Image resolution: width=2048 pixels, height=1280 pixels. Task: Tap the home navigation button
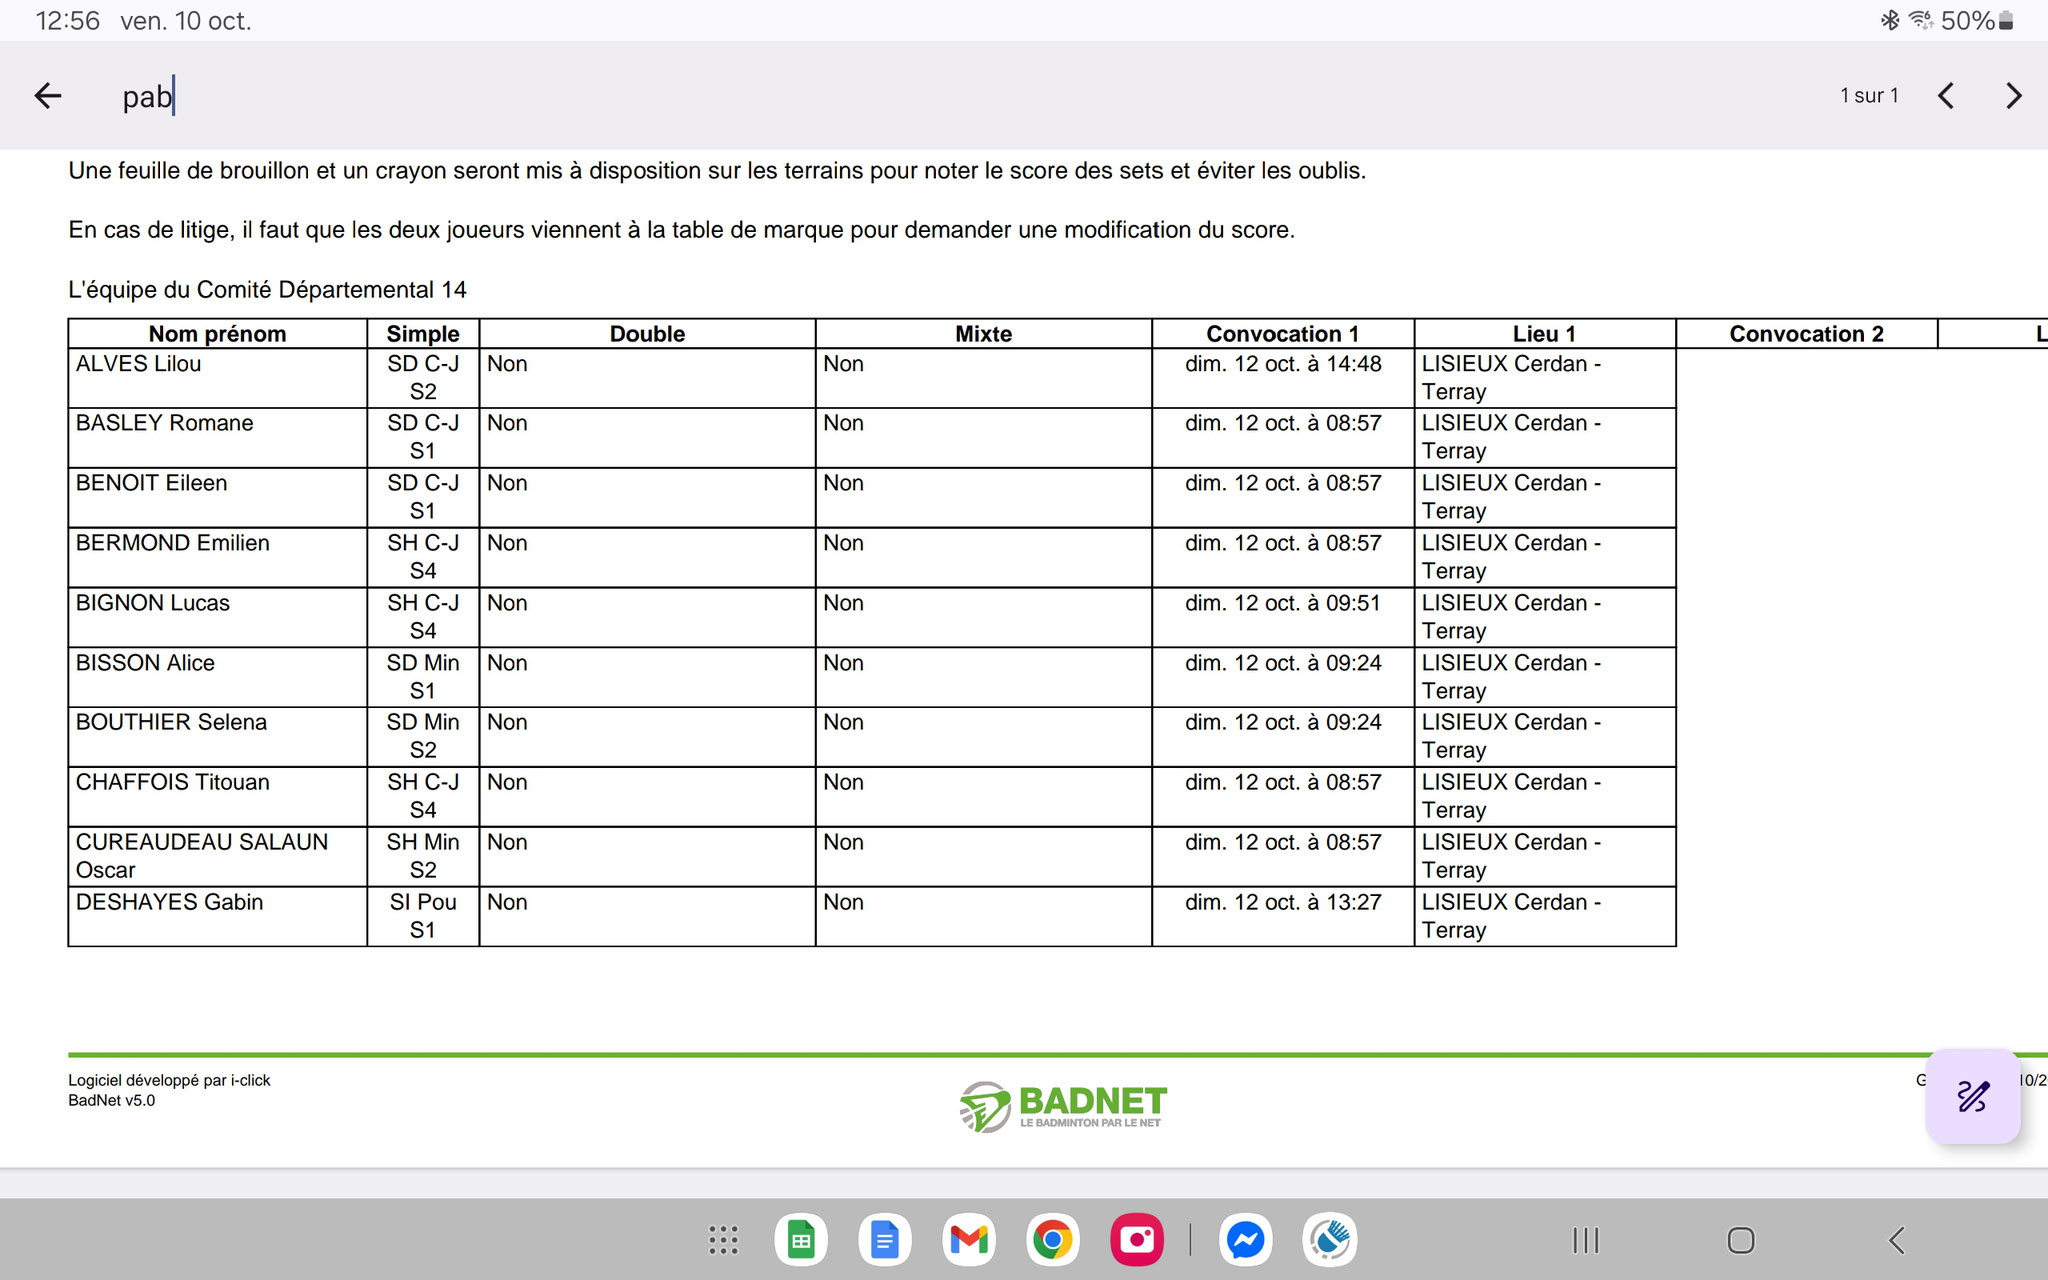pyautogui.click(x=1741, y=1240)
